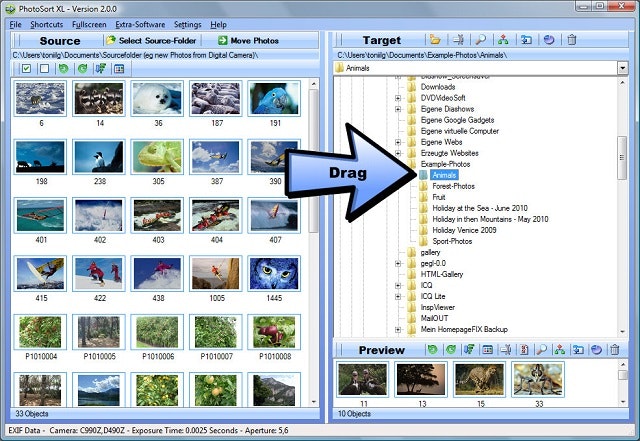Click the pie chart icon in Preview toolbar
This screenshot has width=640, height=441.
tap(597, 350)
